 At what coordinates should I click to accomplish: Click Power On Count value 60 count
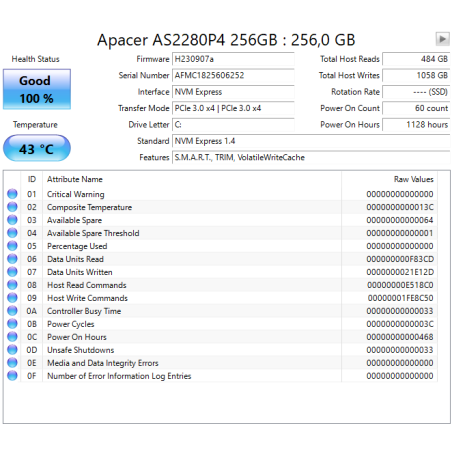[x=416, y=108]
